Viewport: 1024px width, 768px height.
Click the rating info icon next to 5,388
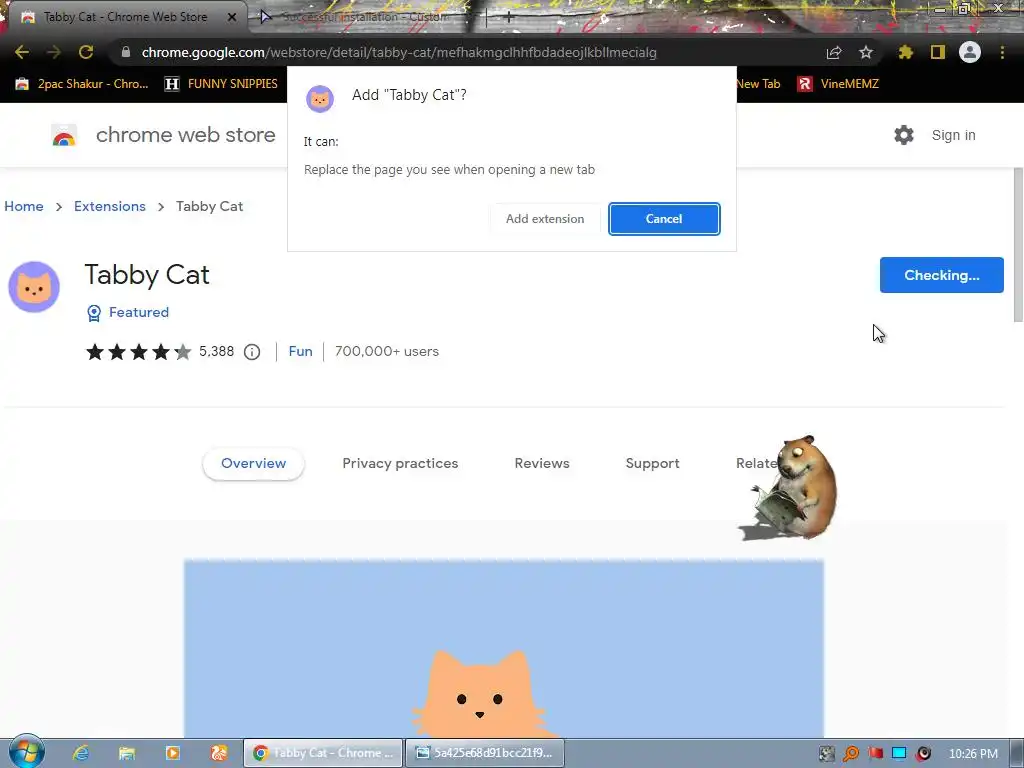point(252,352)
